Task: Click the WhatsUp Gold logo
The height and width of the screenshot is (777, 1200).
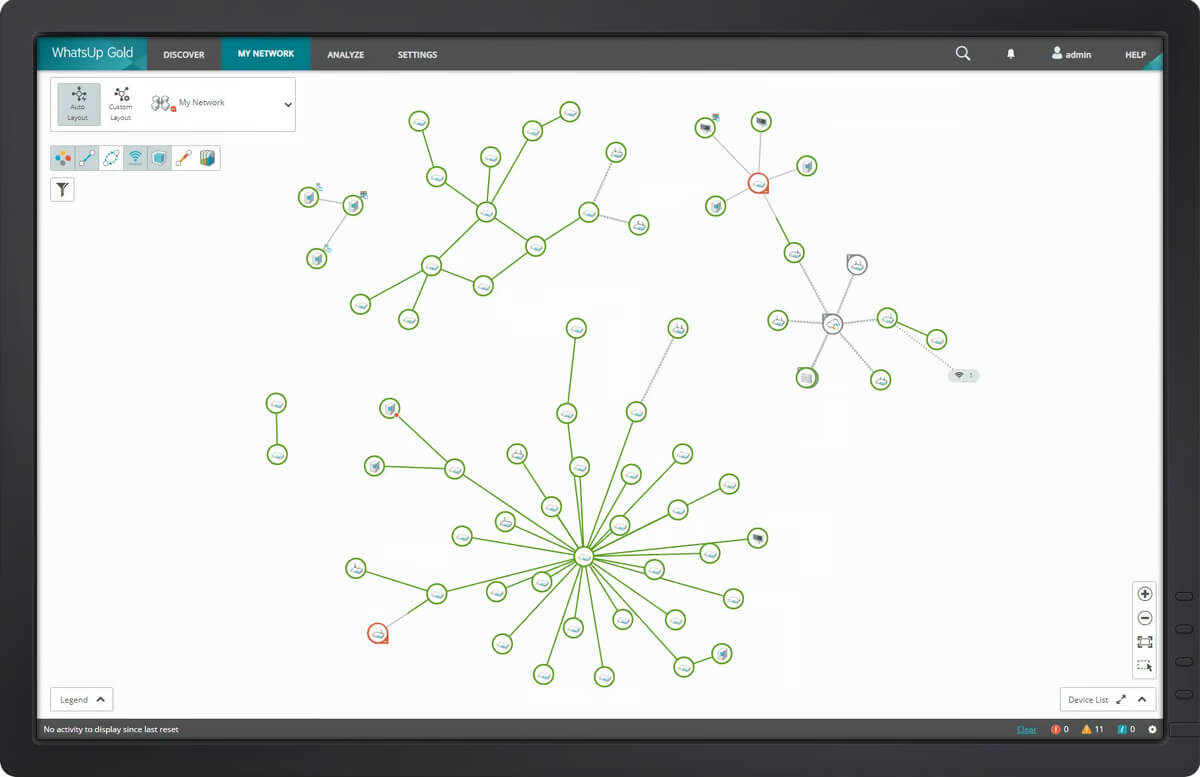Action: pos(92,53)
